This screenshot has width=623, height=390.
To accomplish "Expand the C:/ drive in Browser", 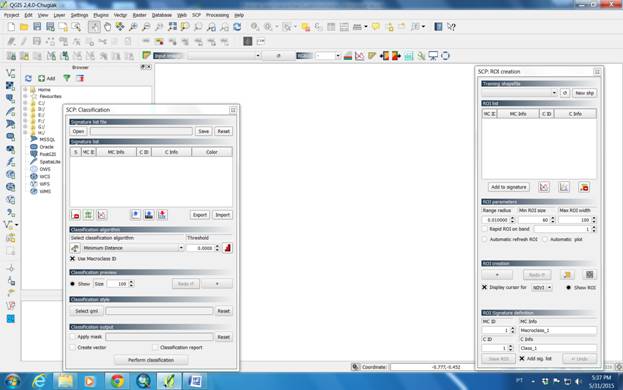I will click(25, 103).
